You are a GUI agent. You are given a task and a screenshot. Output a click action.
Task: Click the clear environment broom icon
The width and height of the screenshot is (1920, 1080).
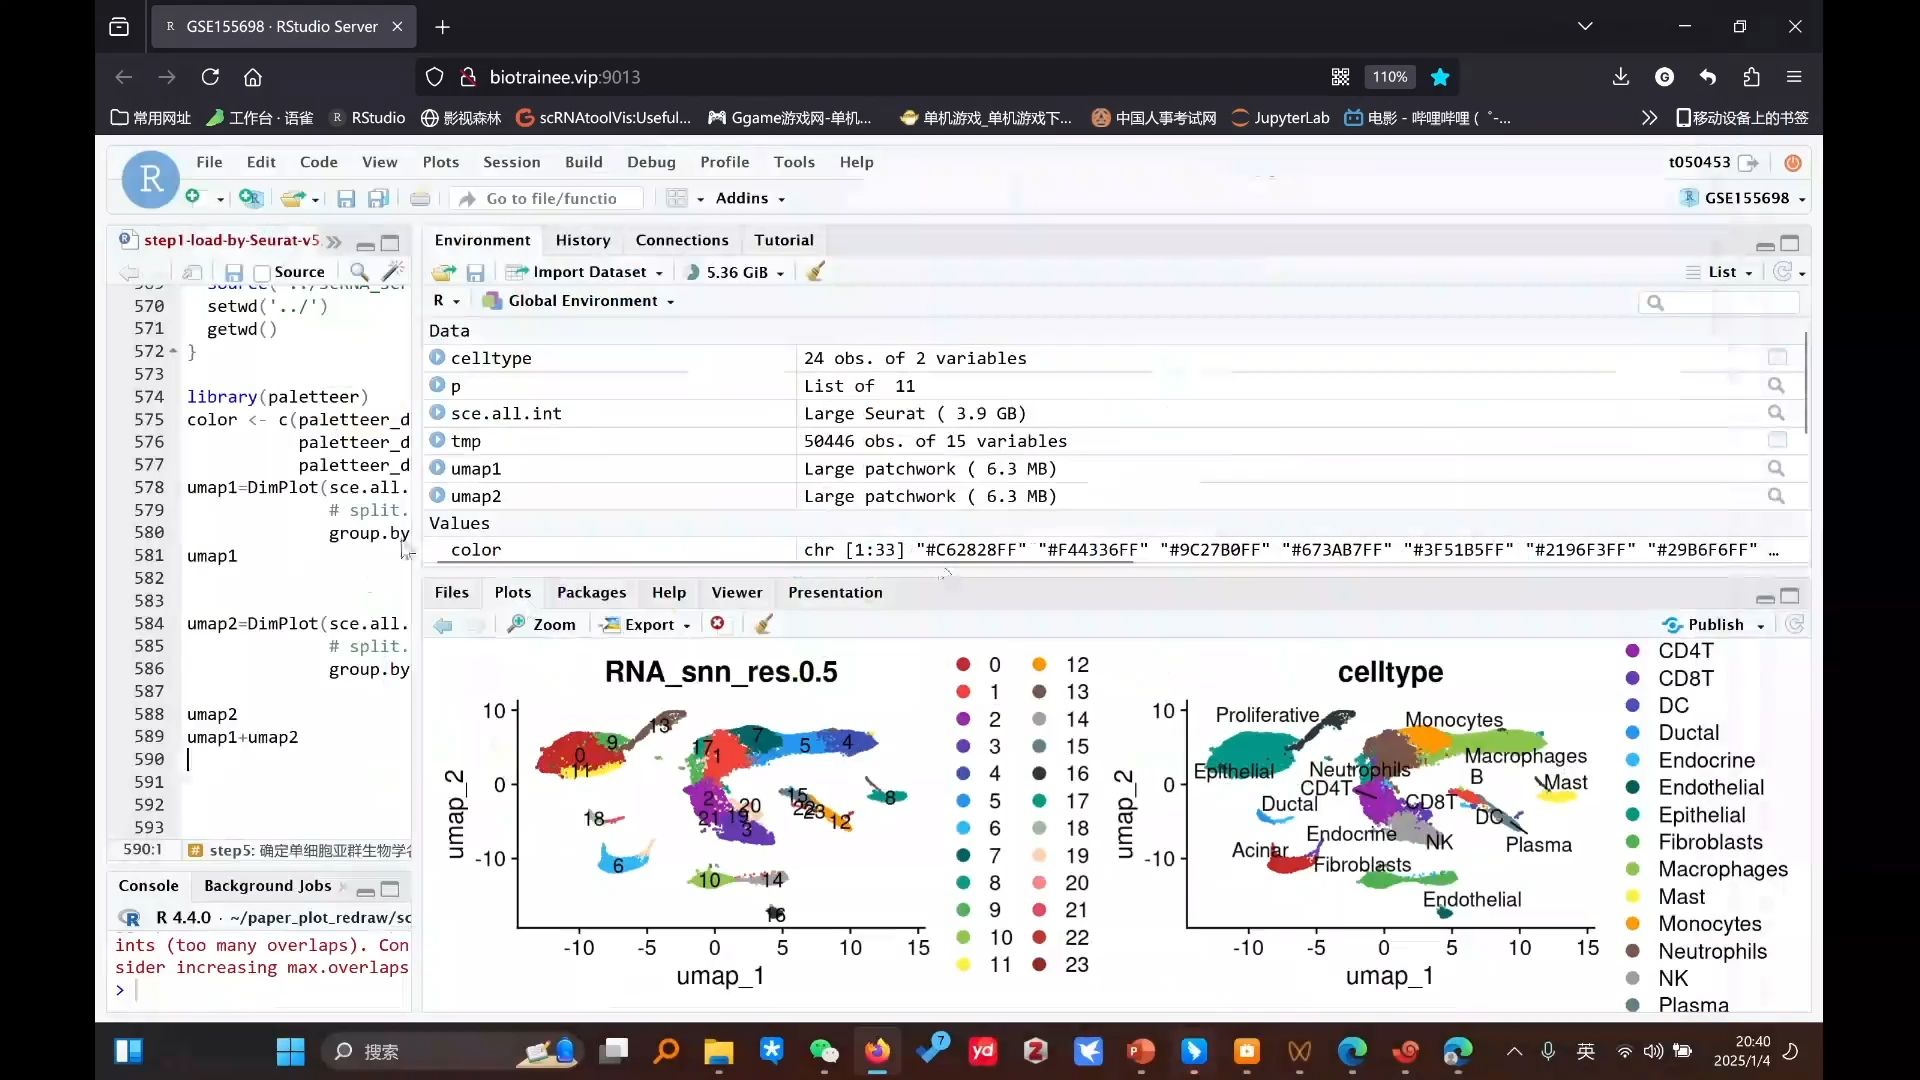coord(815,272)
